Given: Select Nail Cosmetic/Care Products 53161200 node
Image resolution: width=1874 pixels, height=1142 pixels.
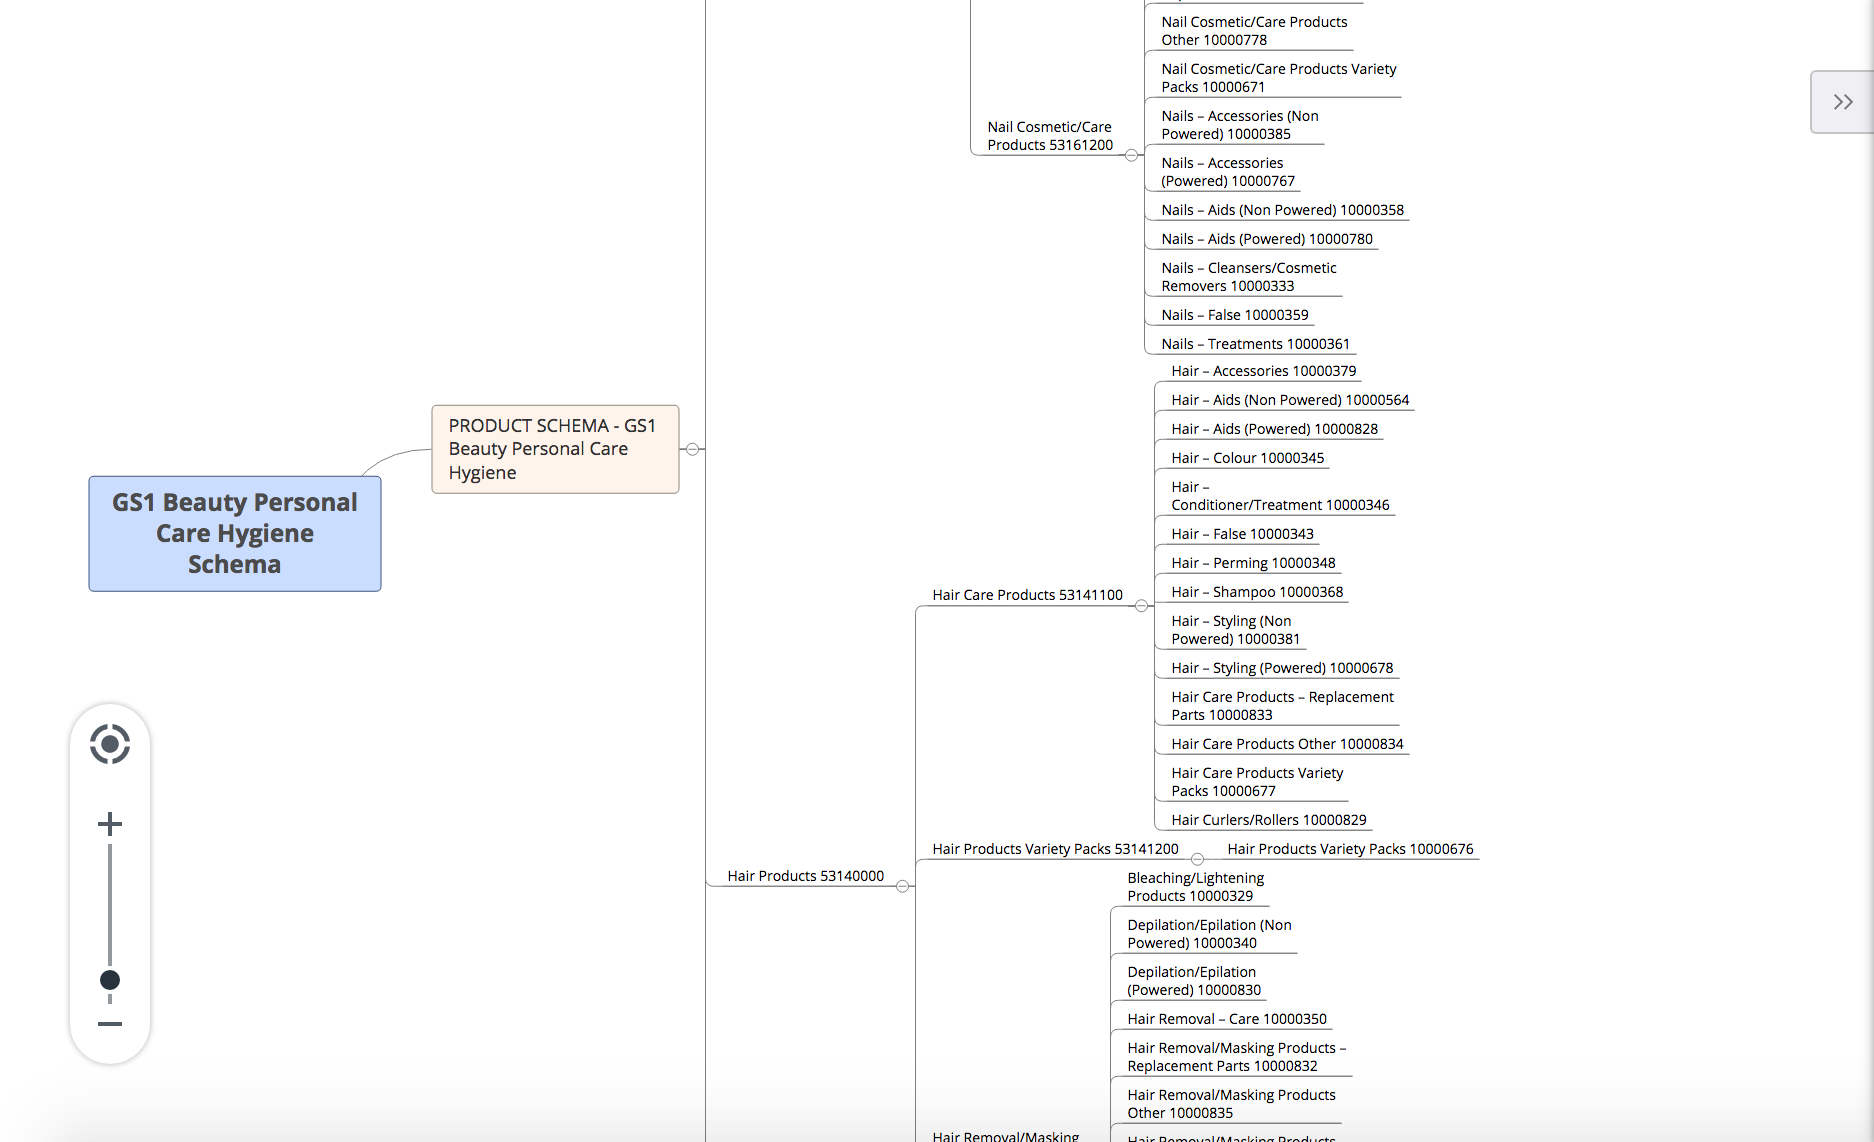Looking at the screenshot, I should point(1050,136).
